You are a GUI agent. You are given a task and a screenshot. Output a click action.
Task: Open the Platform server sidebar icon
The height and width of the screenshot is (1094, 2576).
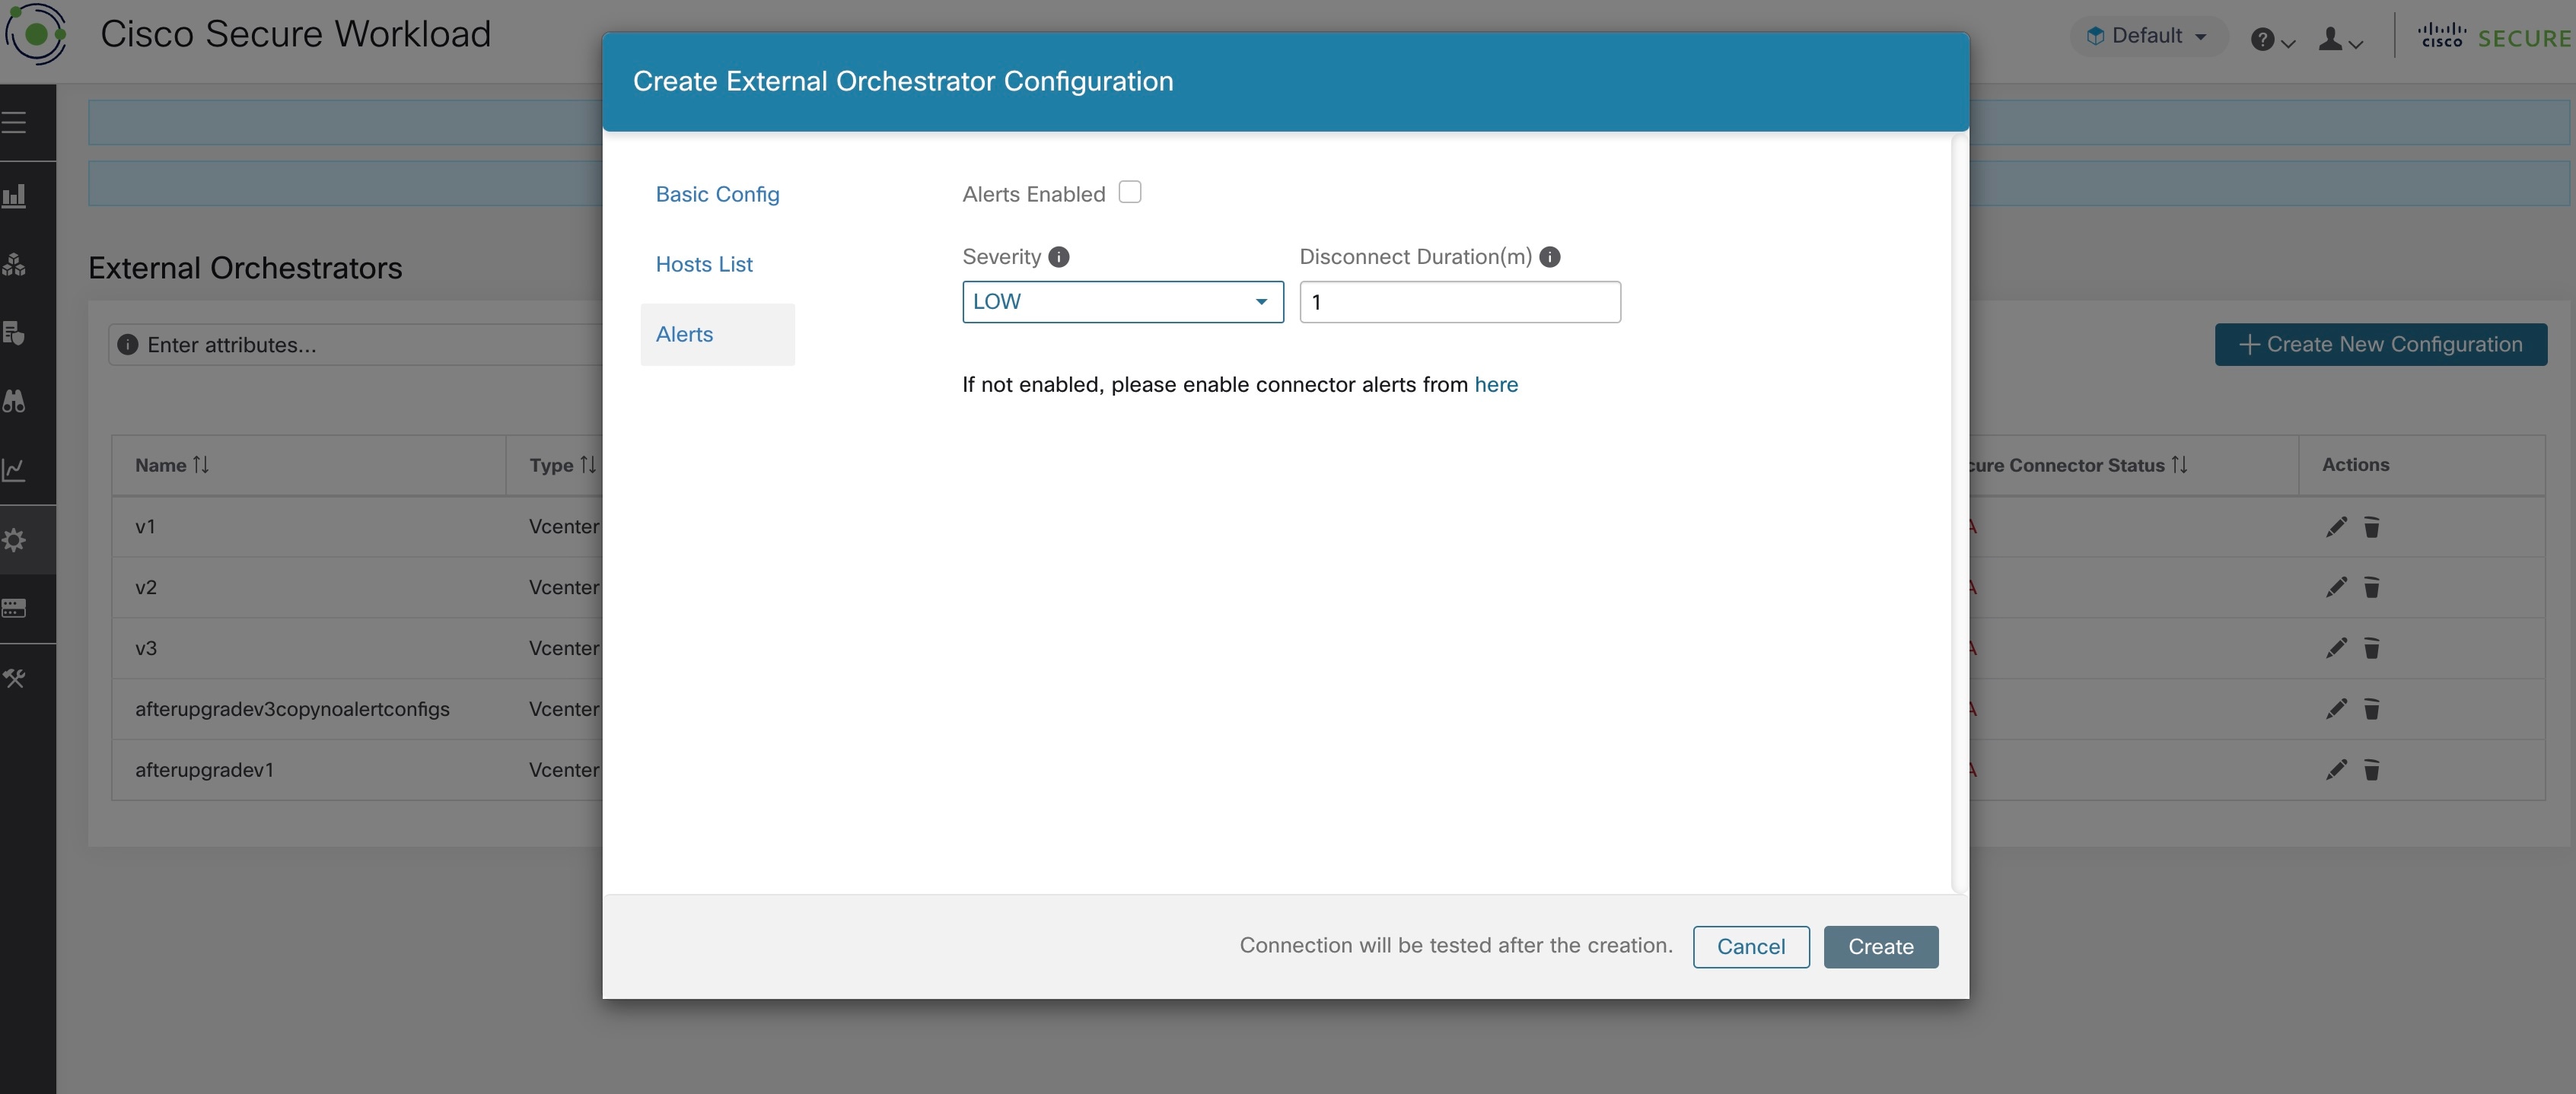point(14,608)
